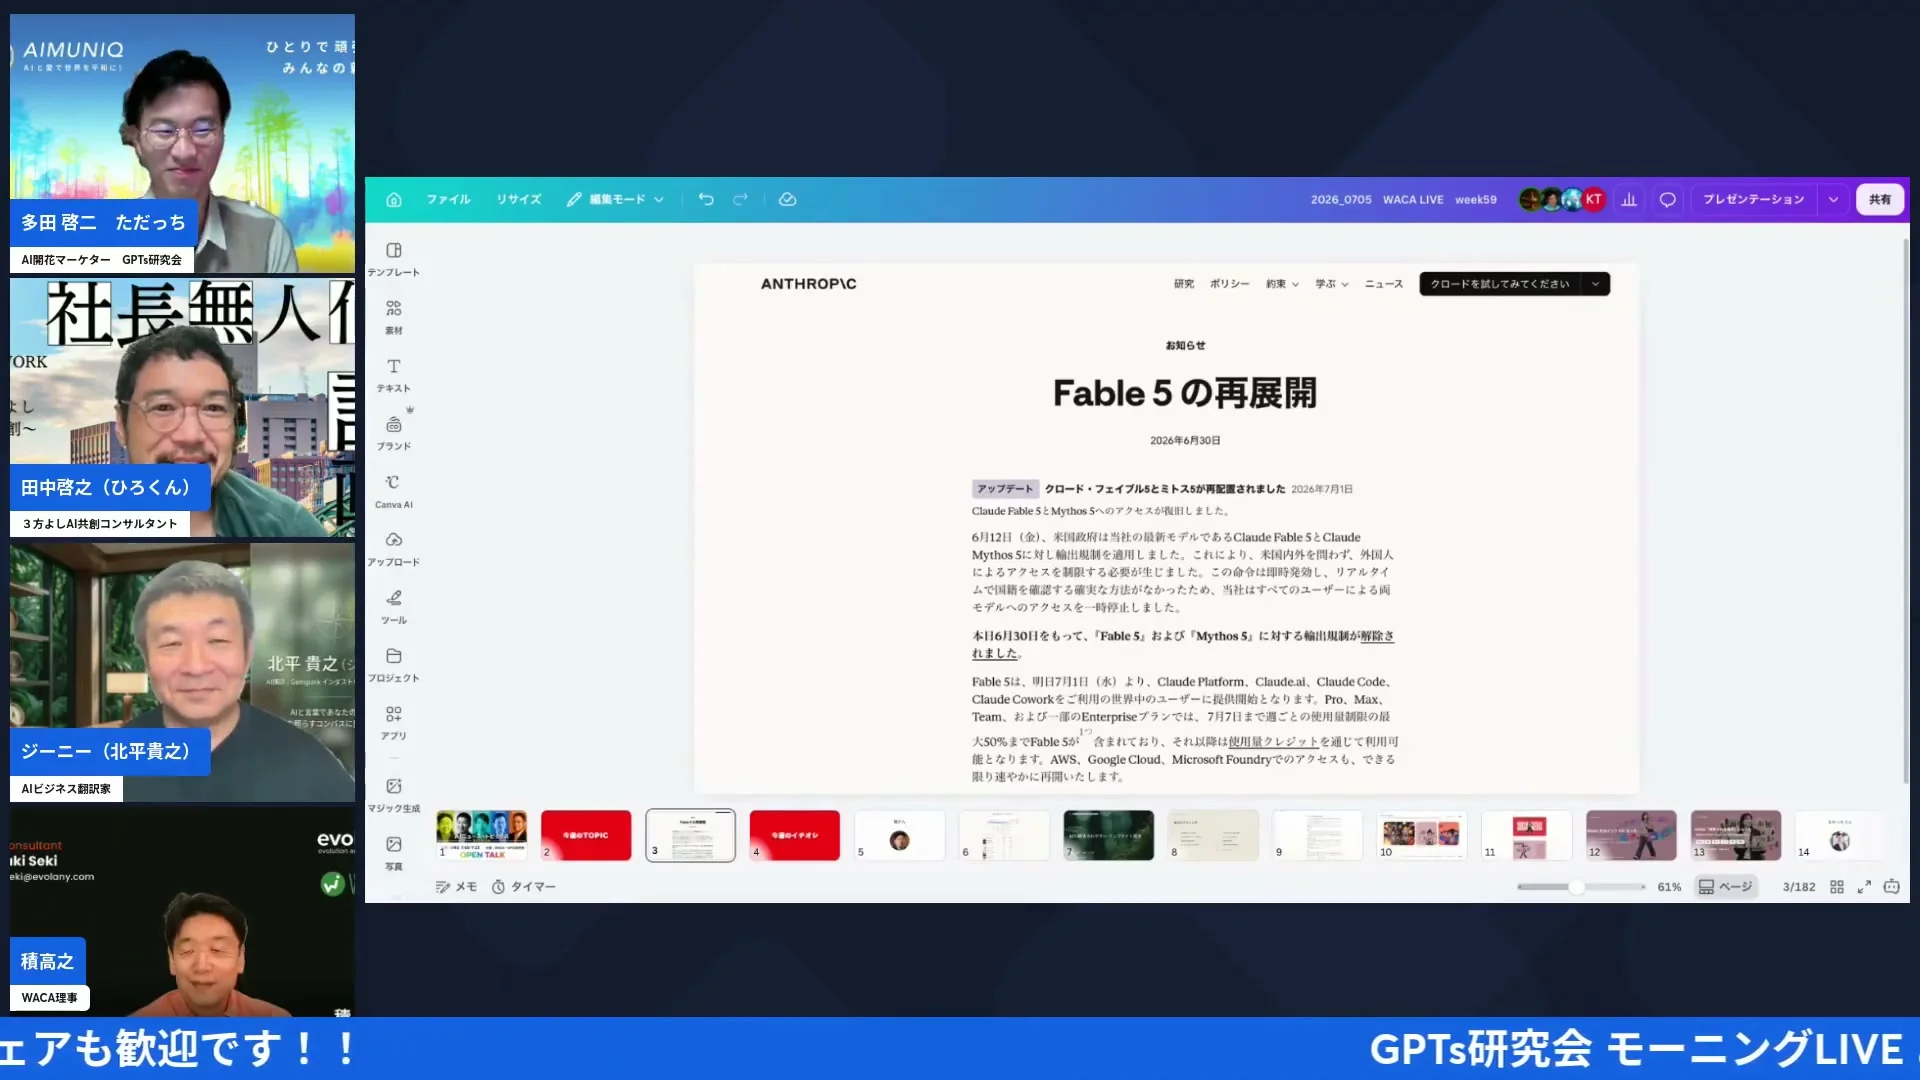Expand 学ぶ dropdown in slide navigation
The width and height of the screenshot is (1920, 1080).
point(1332,284)
